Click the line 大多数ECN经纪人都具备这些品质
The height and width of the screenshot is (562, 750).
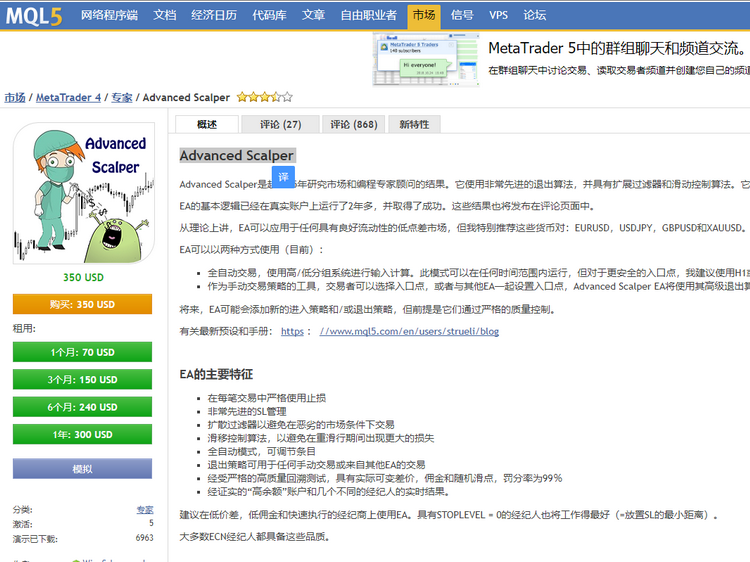coord(255,537)
